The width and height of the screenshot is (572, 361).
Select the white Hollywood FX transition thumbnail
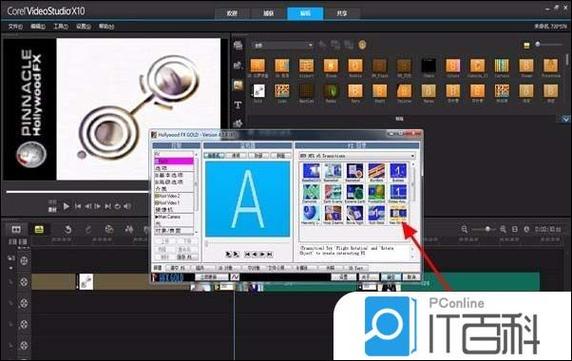pos(259,91)
